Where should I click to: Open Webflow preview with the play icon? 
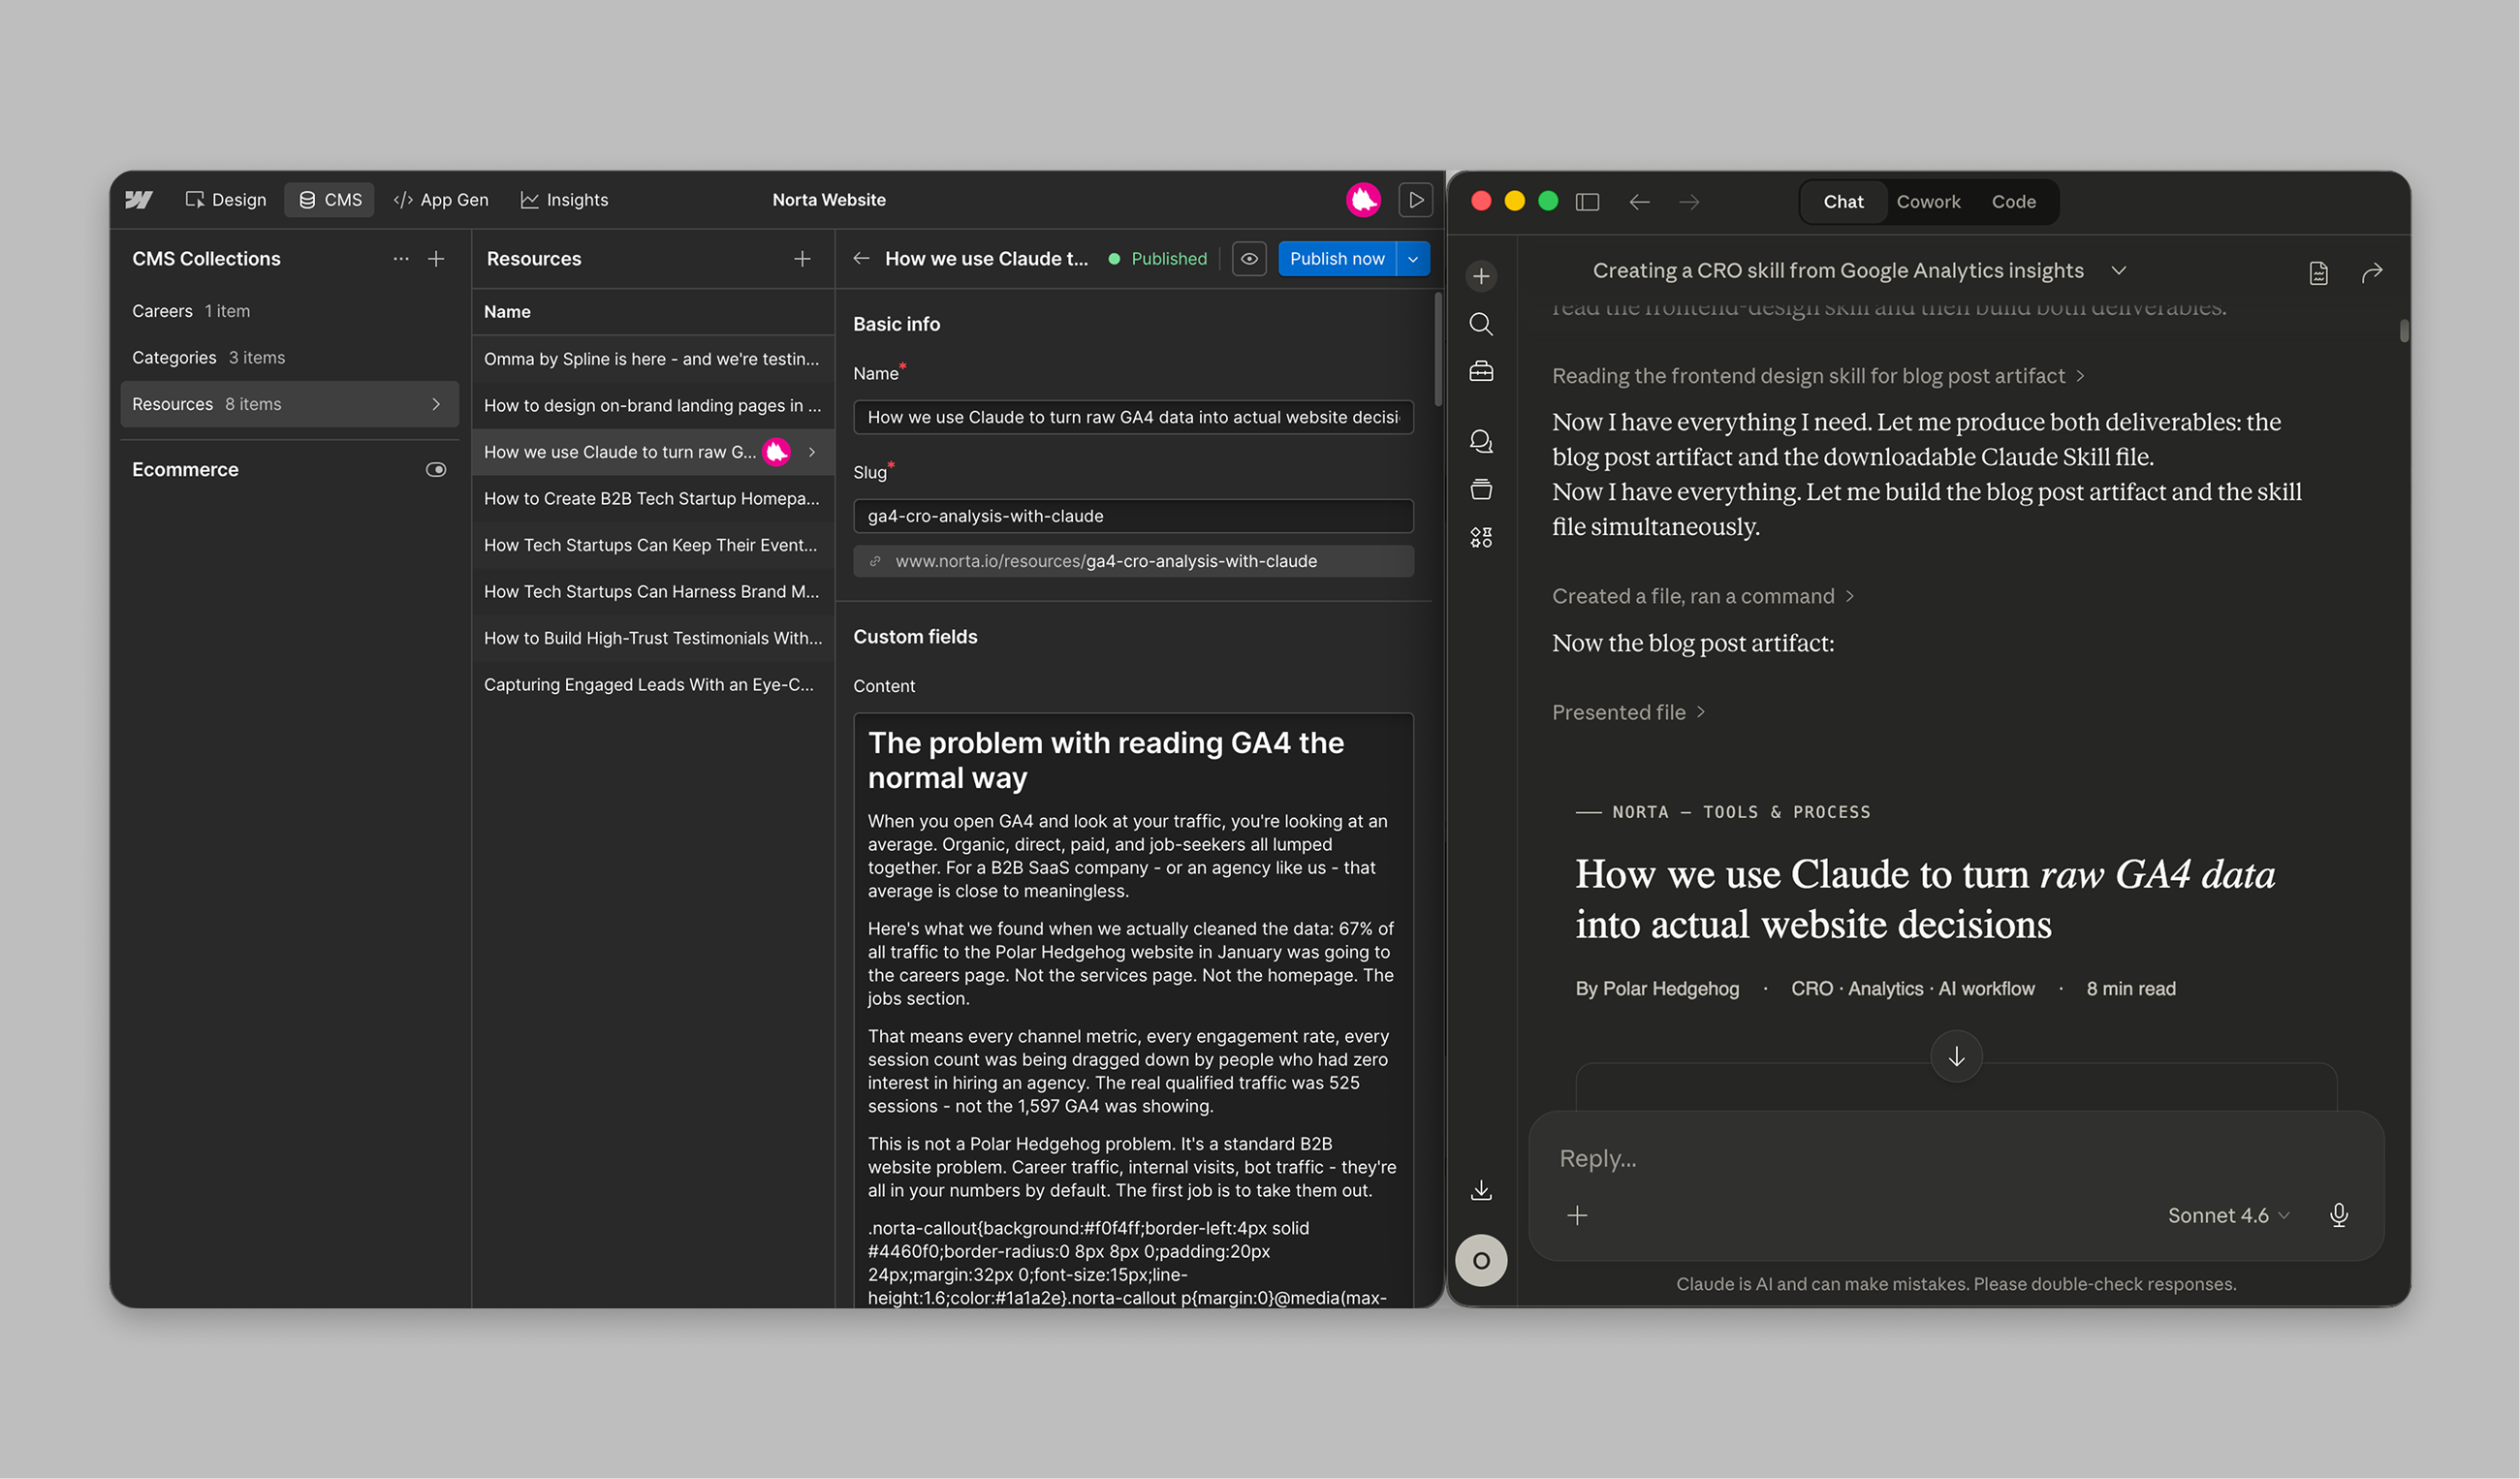[x=1416, y=199]
